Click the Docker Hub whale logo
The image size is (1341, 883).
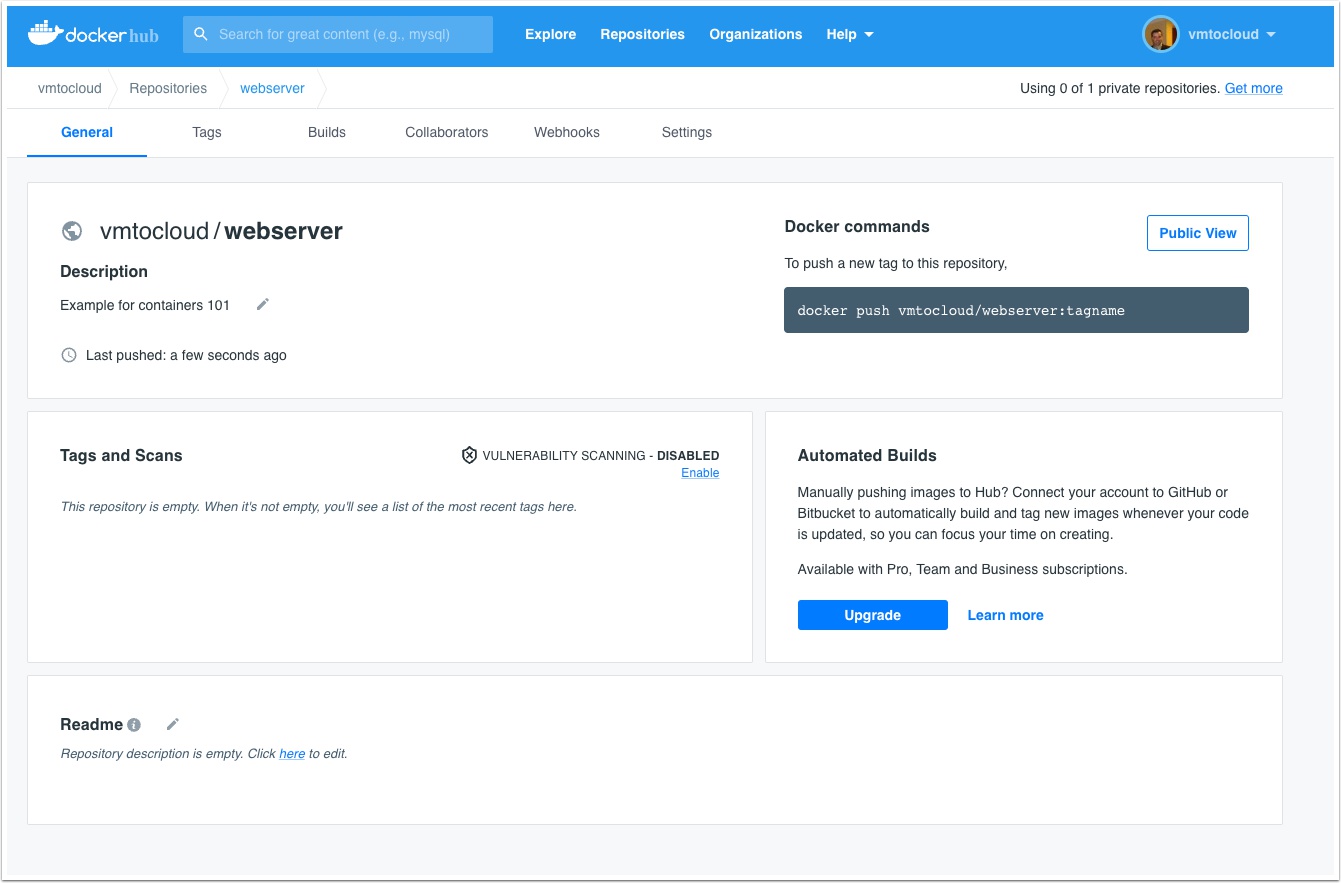click(x=93, y=33)
